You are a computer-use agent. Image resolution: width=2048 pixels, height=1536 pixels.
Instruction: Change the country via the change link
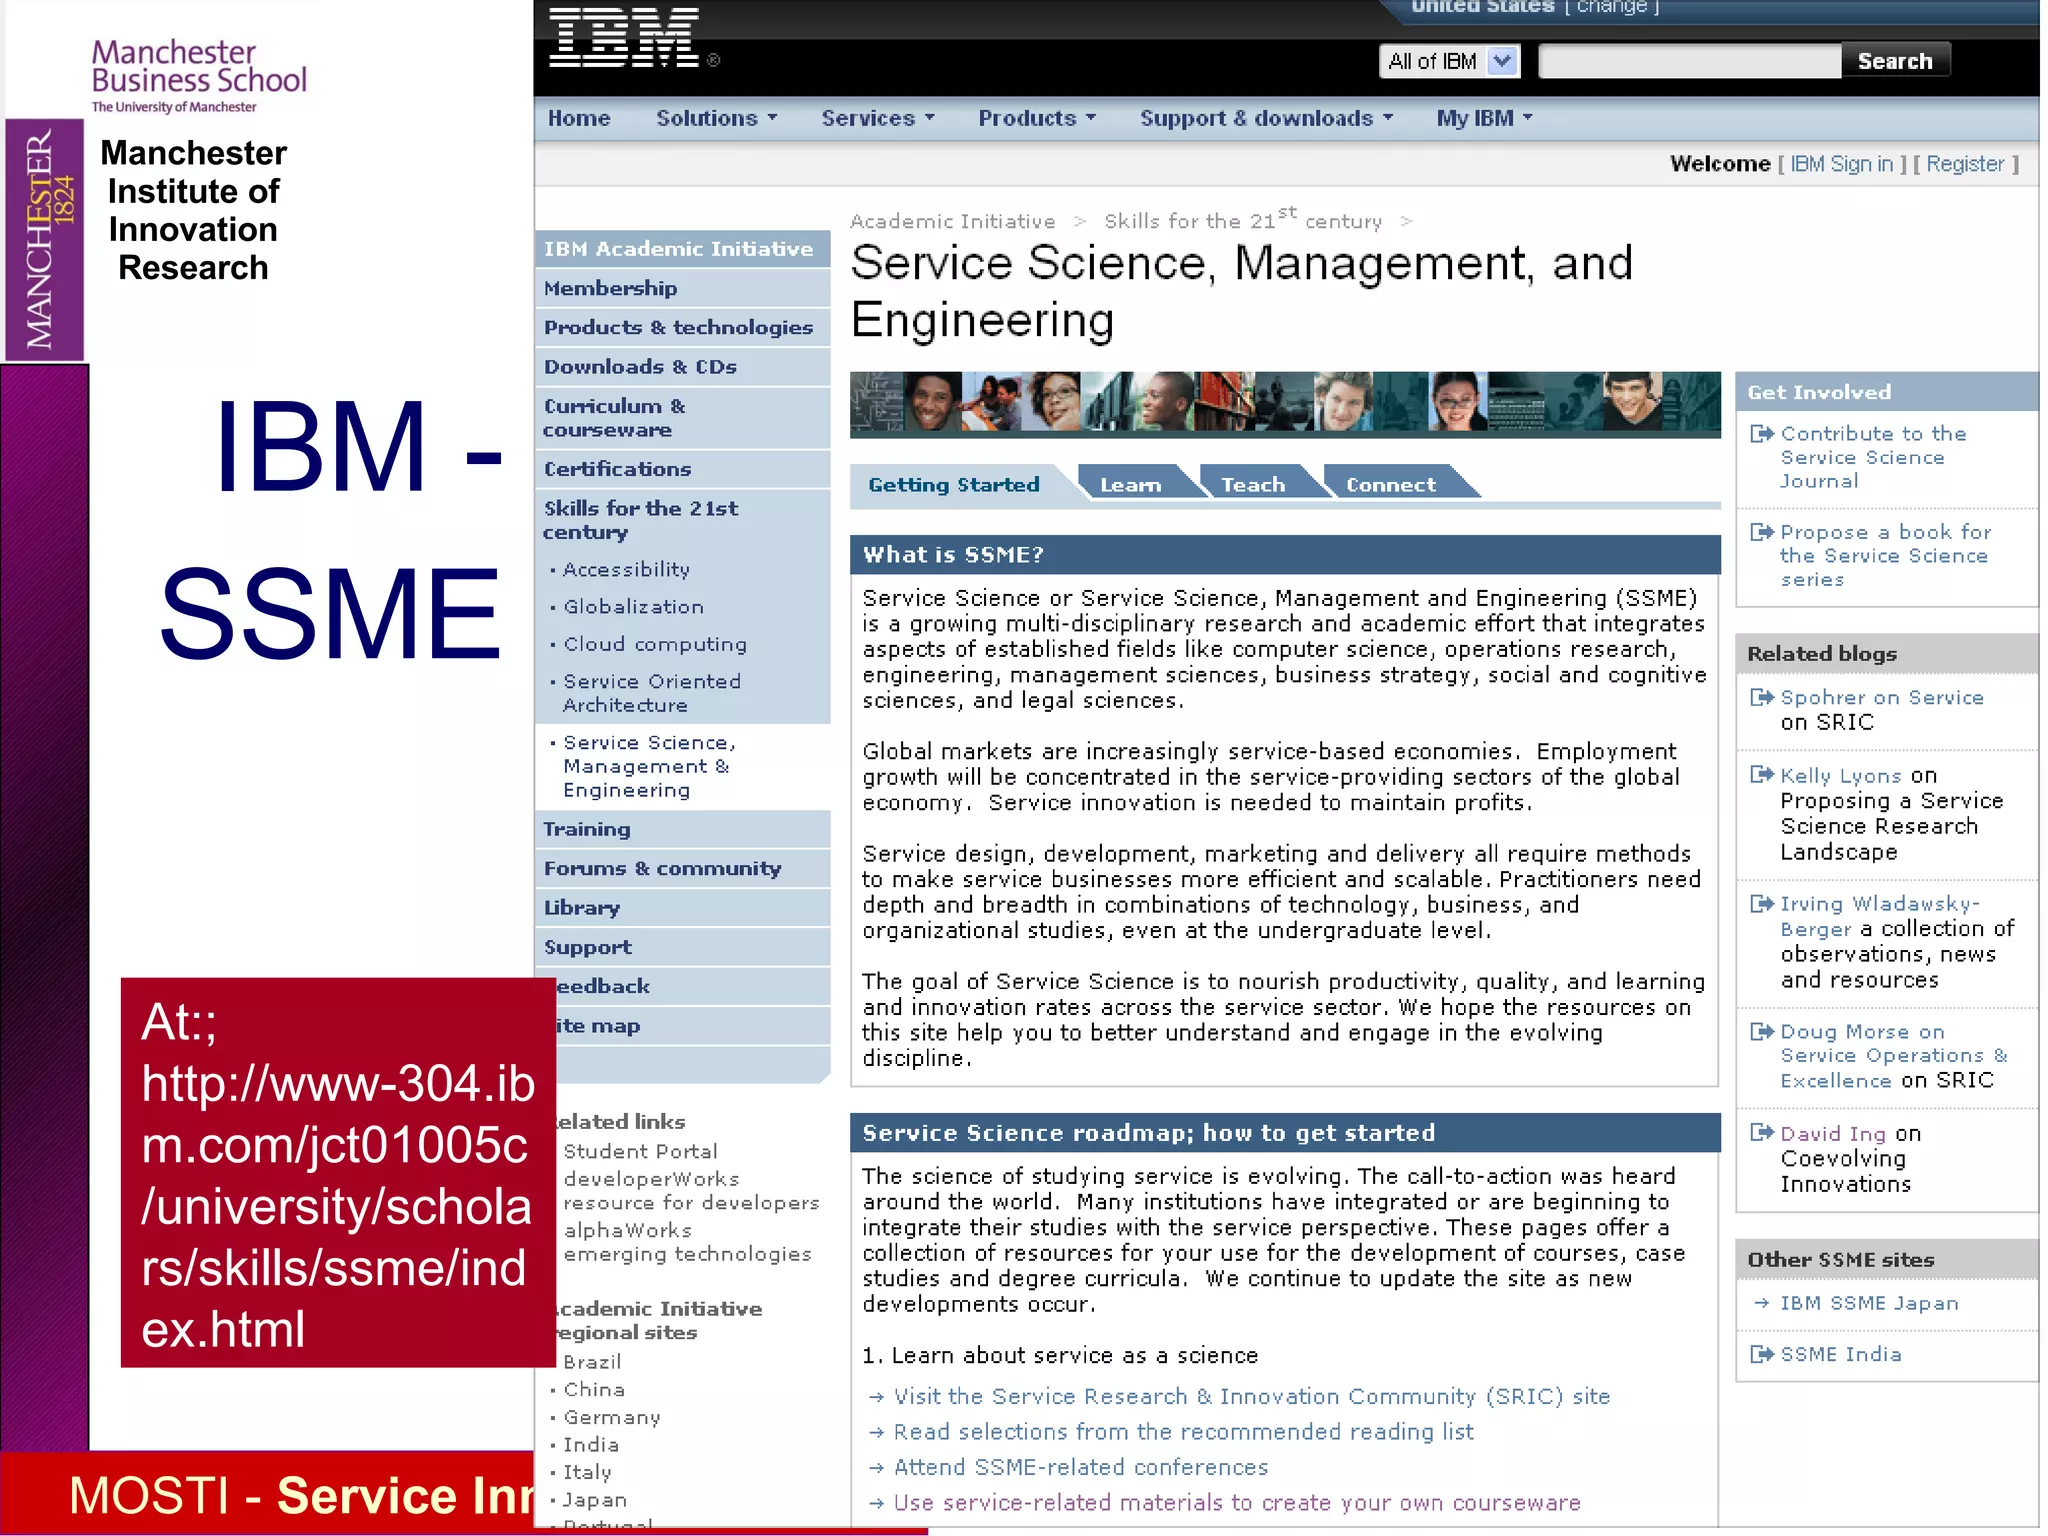(x=1611, y=7)
